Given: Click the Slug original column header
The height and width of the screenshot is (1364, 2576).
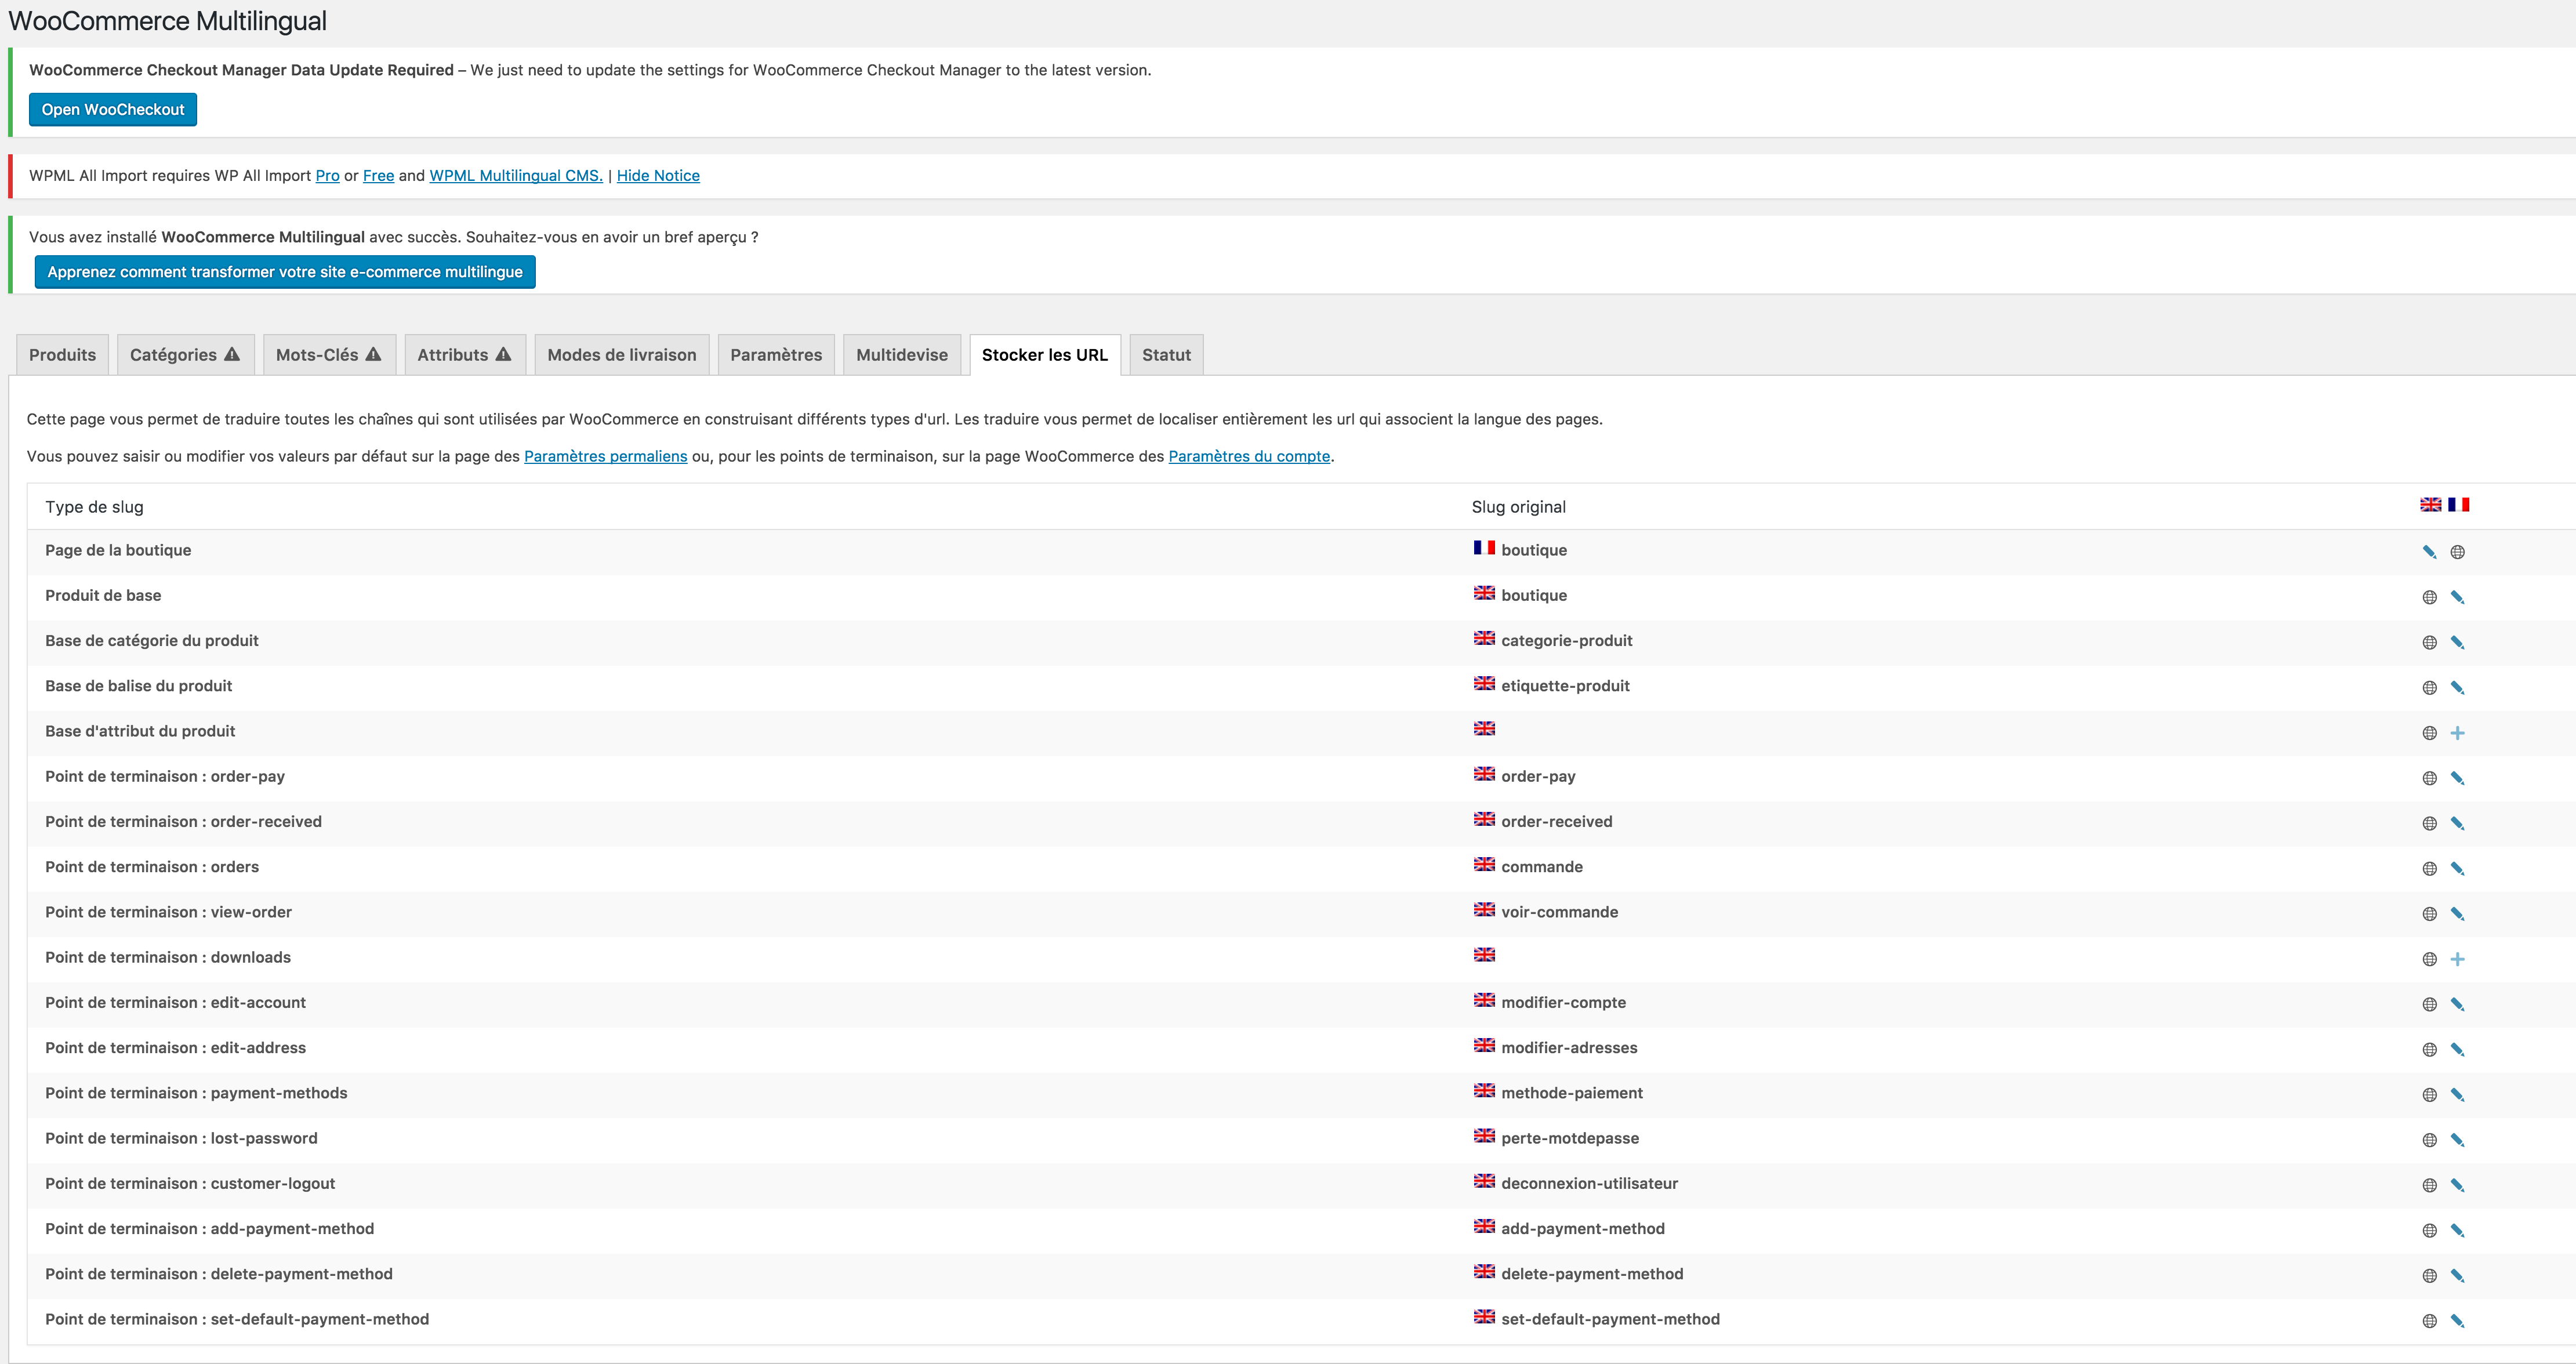Looking at the screenshot, I should 1518,507.
